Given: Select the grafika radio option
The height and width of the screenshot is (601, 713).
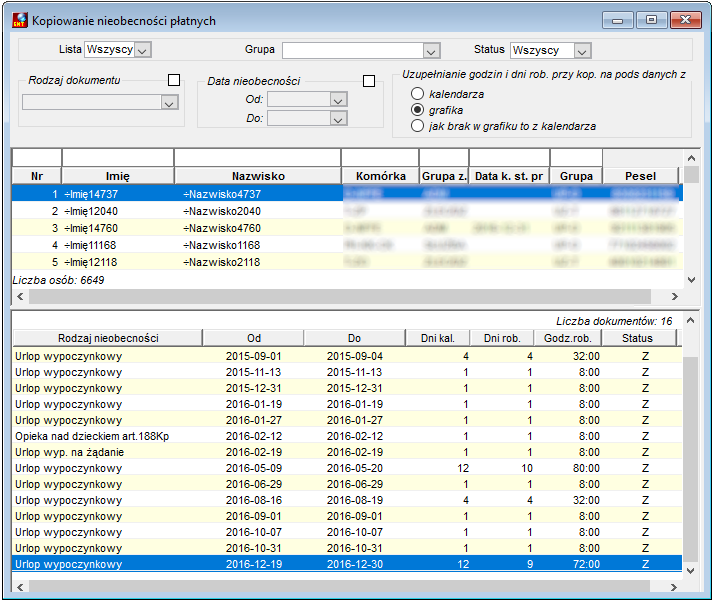Looking at the screenshot, I should [417, 110].
